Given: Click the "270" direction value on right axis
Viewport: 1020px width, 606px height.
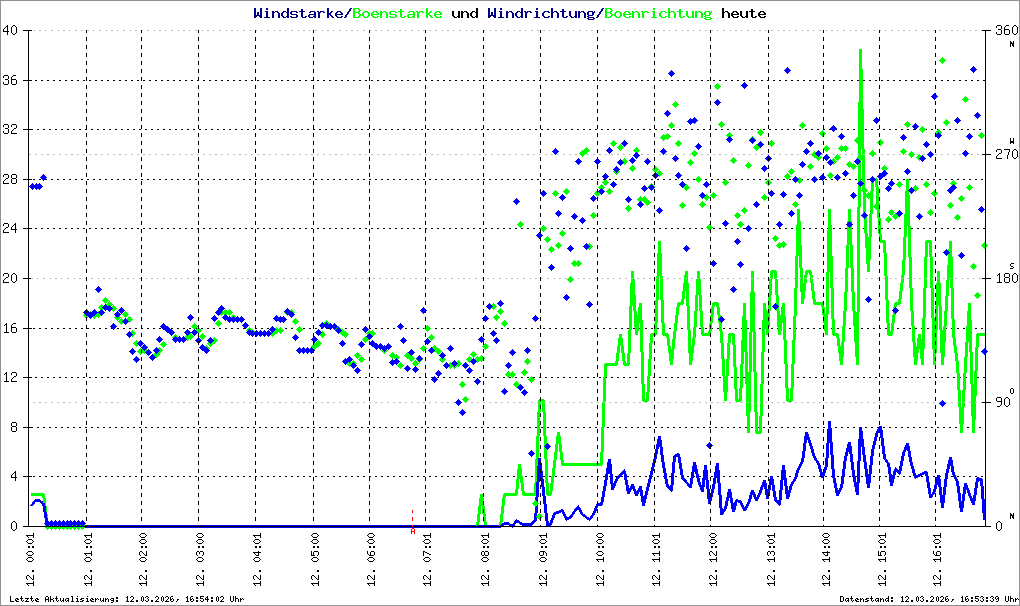Looking at the screenshot, I should (x=1004, y=155).
